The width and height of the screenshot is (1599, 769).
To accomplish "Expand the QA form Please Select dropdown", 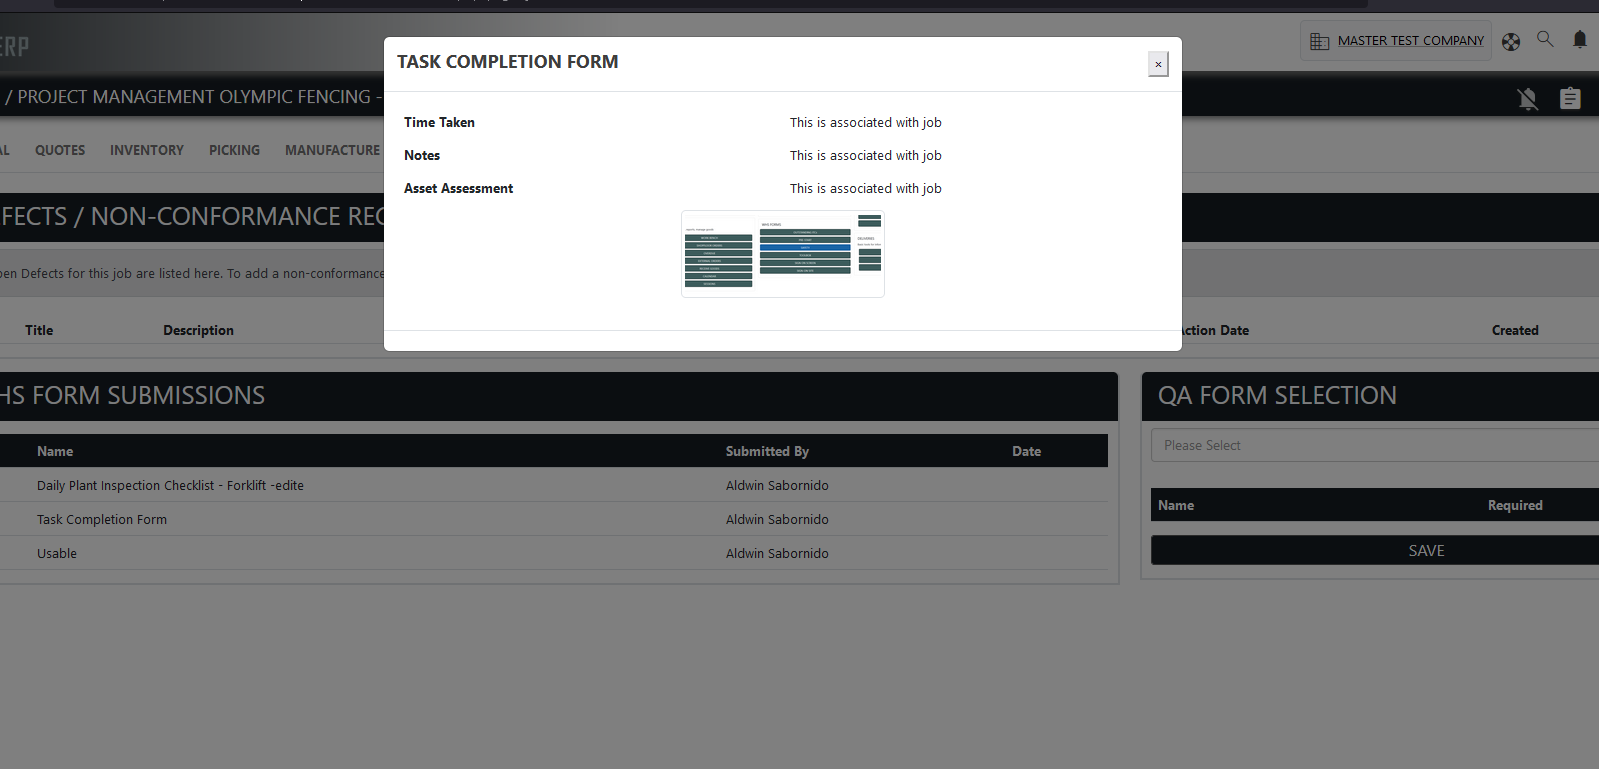I will click(1374, 445).
